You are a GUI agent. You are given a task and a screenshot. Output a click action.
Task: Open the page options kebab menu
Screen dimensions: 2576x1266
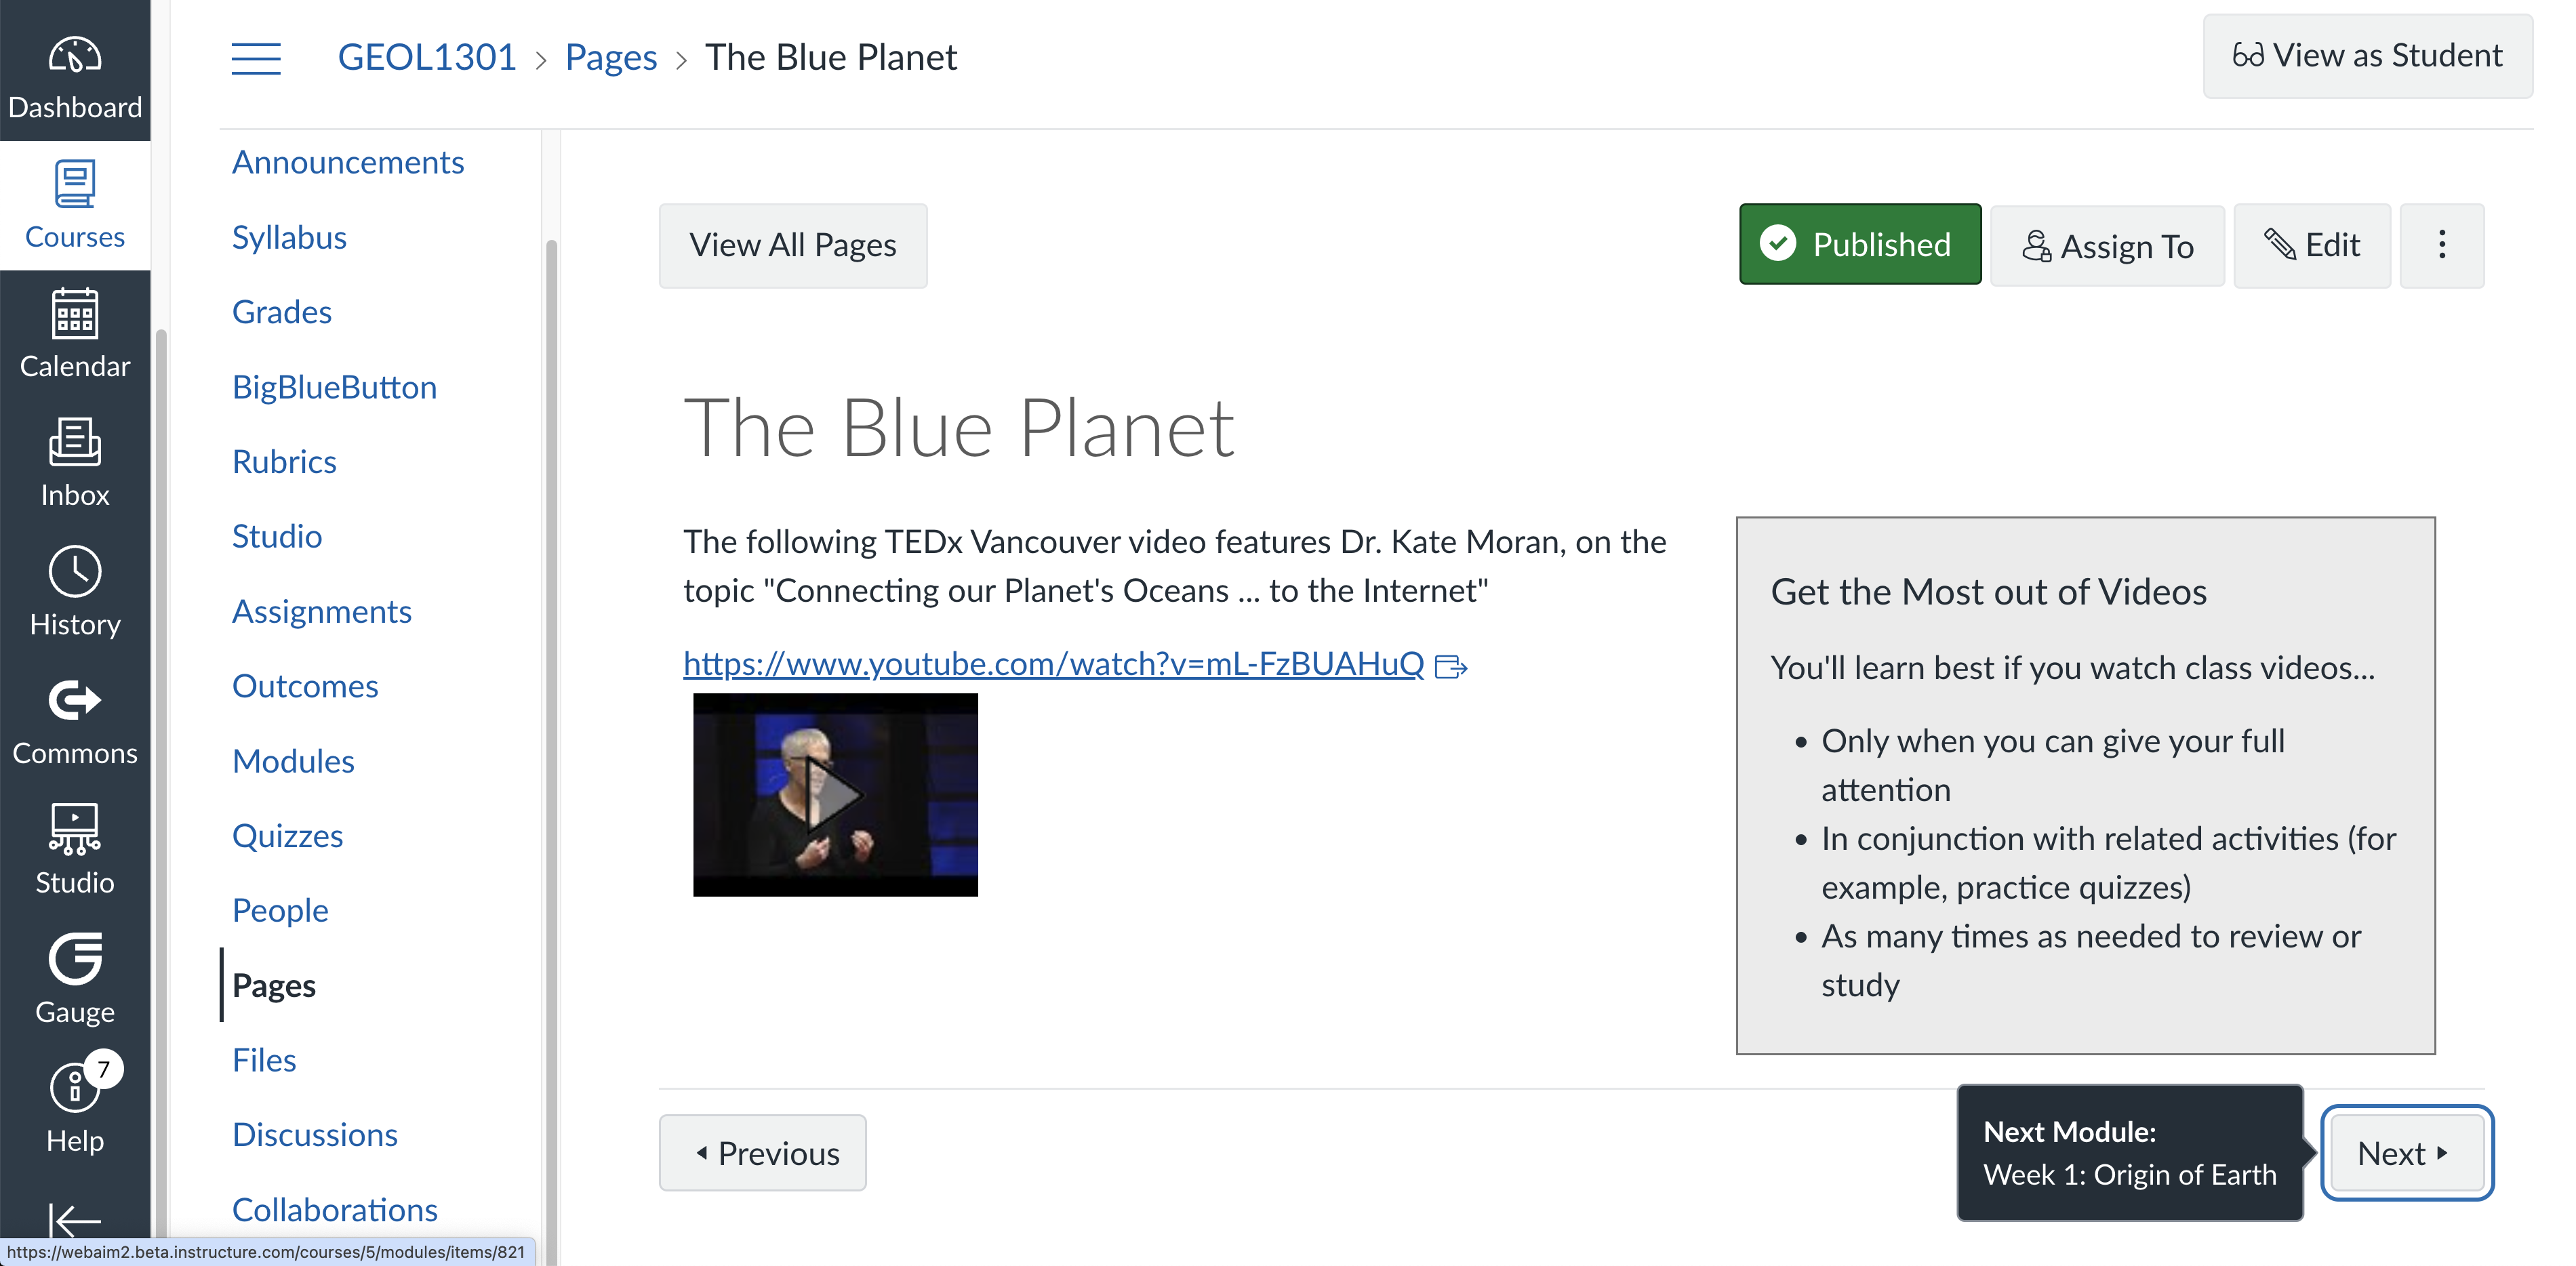coord(2442,244)
